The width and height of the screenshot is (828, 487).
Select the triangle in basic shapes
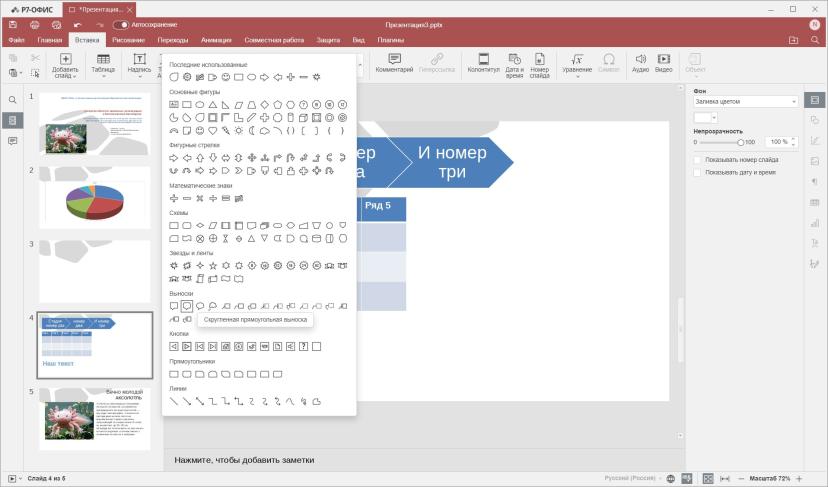click(x=213, y=105)
